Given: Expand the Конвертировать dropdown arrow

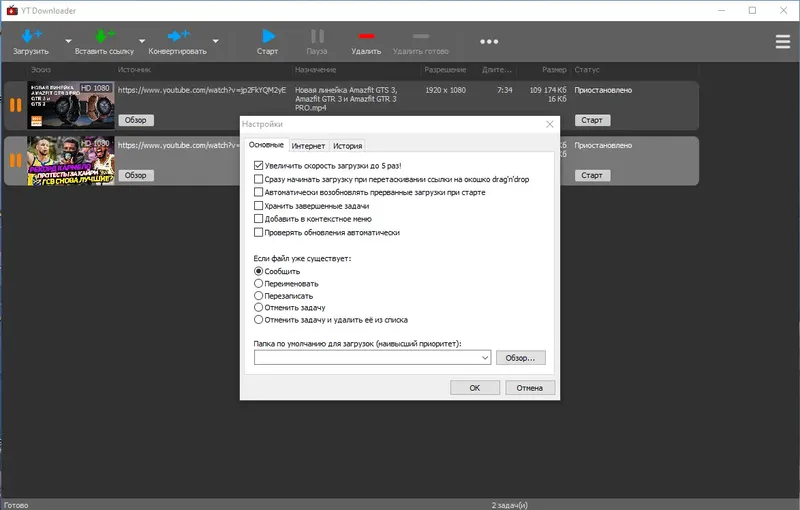Looking at the screenshot, I should 215,41.
